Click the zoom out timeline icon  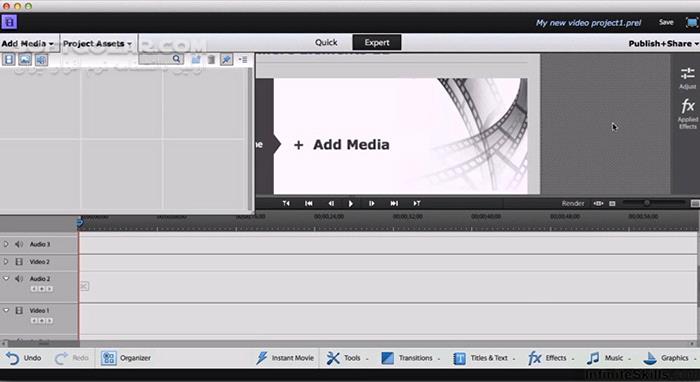(x=612, y=203)
